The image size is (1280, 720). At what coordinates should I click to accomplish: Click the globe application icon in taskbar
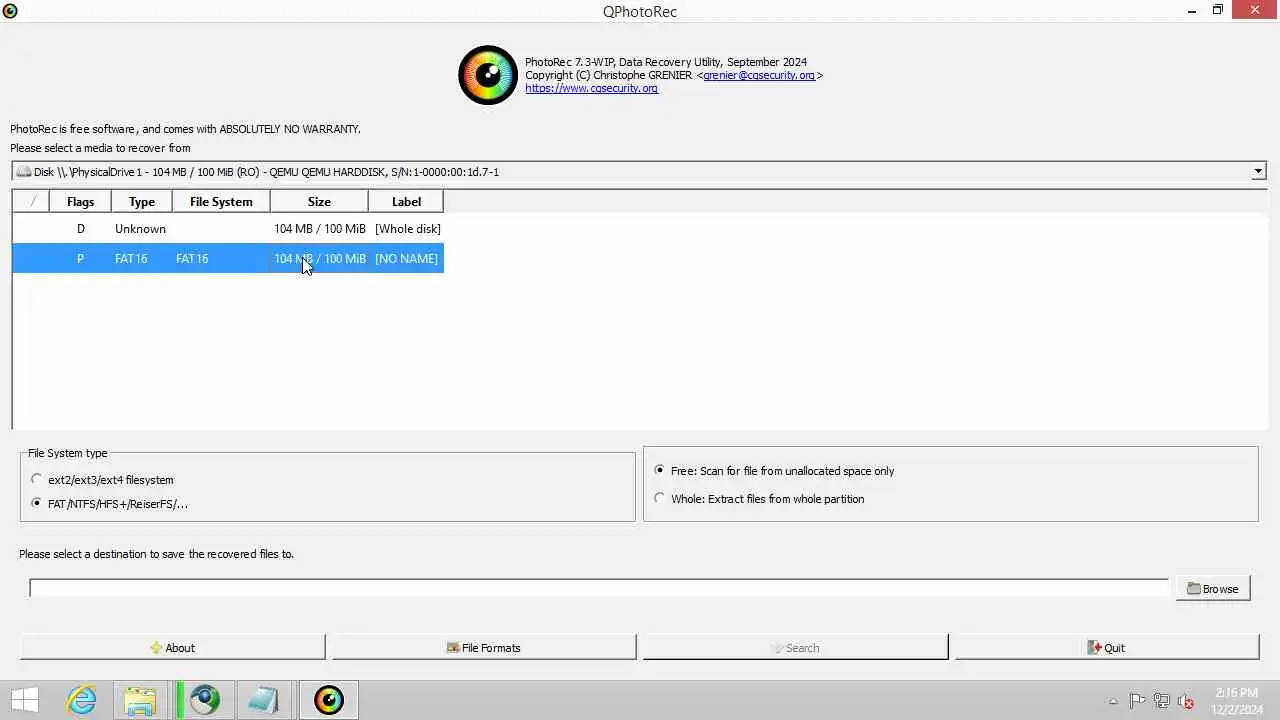(x=205, y=700)
